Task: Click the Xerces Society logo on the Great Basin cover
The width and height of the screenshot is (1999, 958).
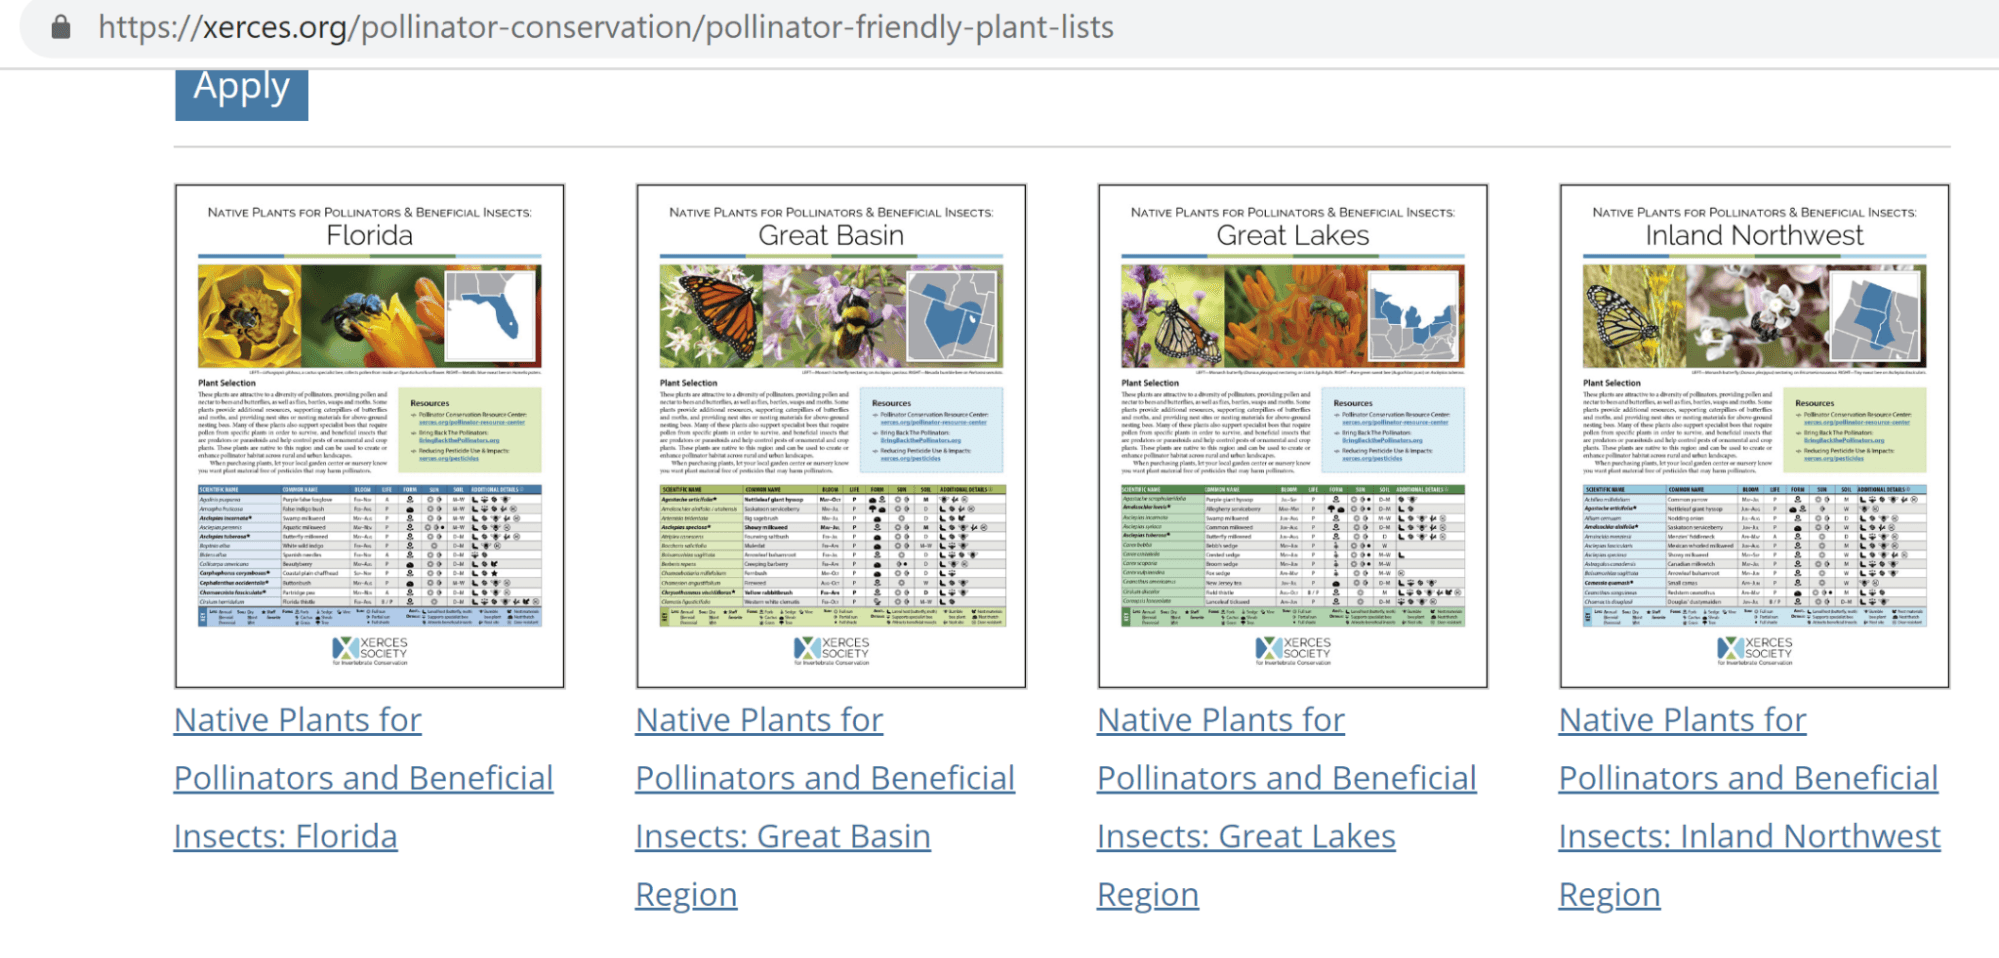Action: [x=831, y=650]
